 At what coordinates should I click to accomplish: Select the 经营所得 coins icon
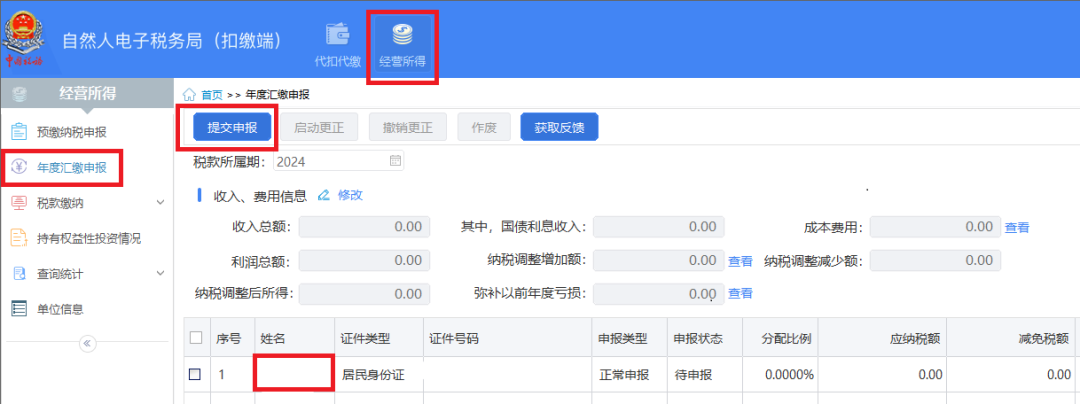pyautogui.click(x=402, y=34)
